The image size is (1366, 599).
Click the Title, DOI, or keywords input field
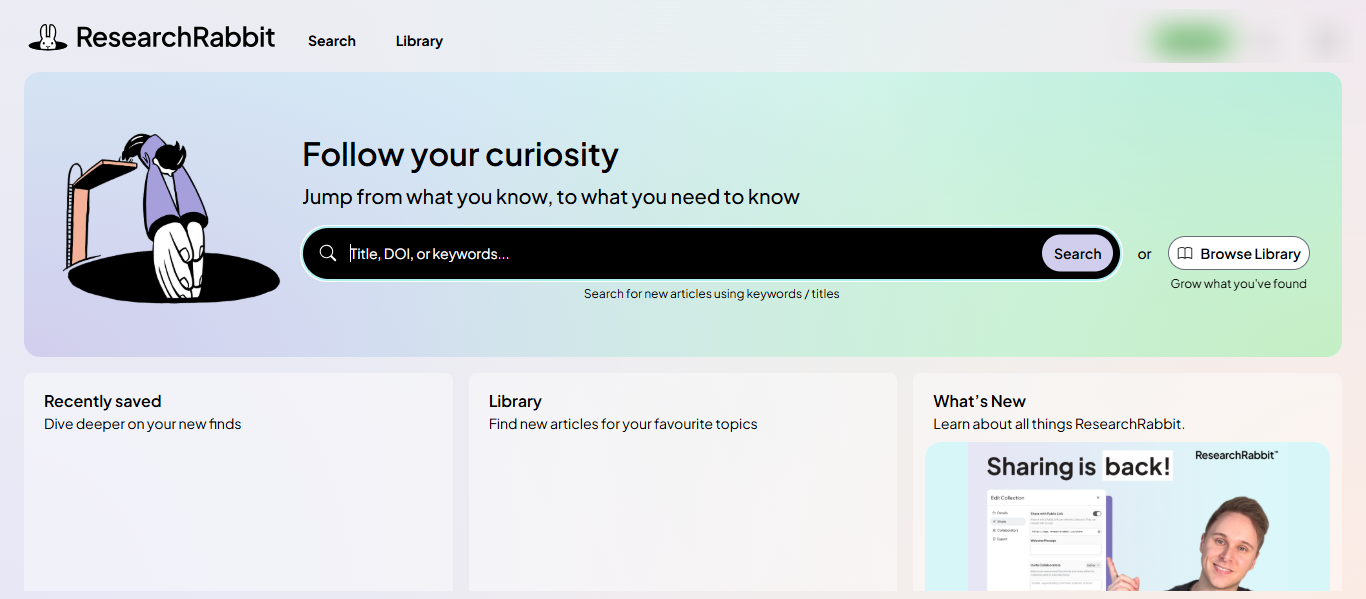pyautogui.click(x=600, y=253)
